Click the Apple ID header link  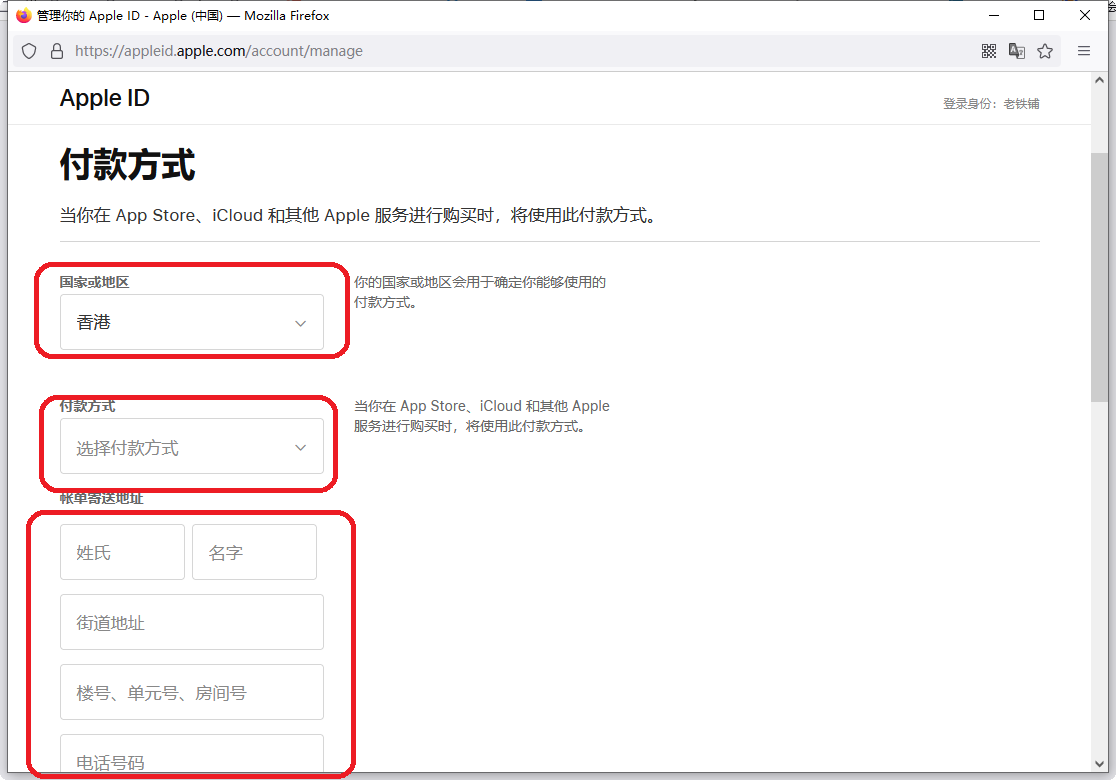[104, 98]
